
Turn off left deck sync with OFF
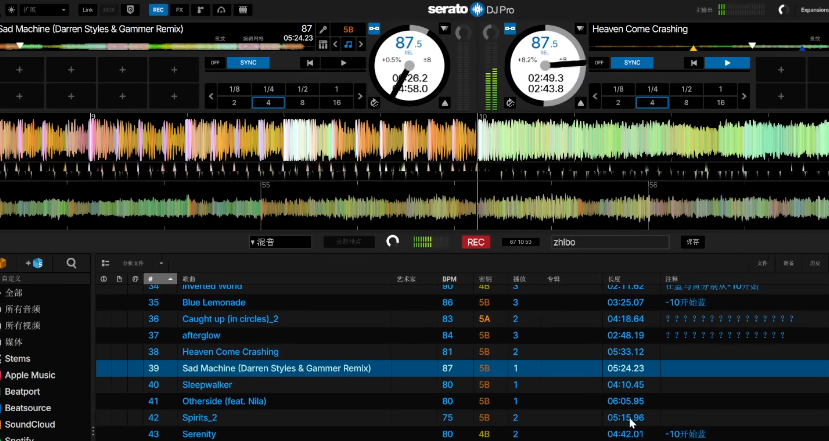pos(215,62)
